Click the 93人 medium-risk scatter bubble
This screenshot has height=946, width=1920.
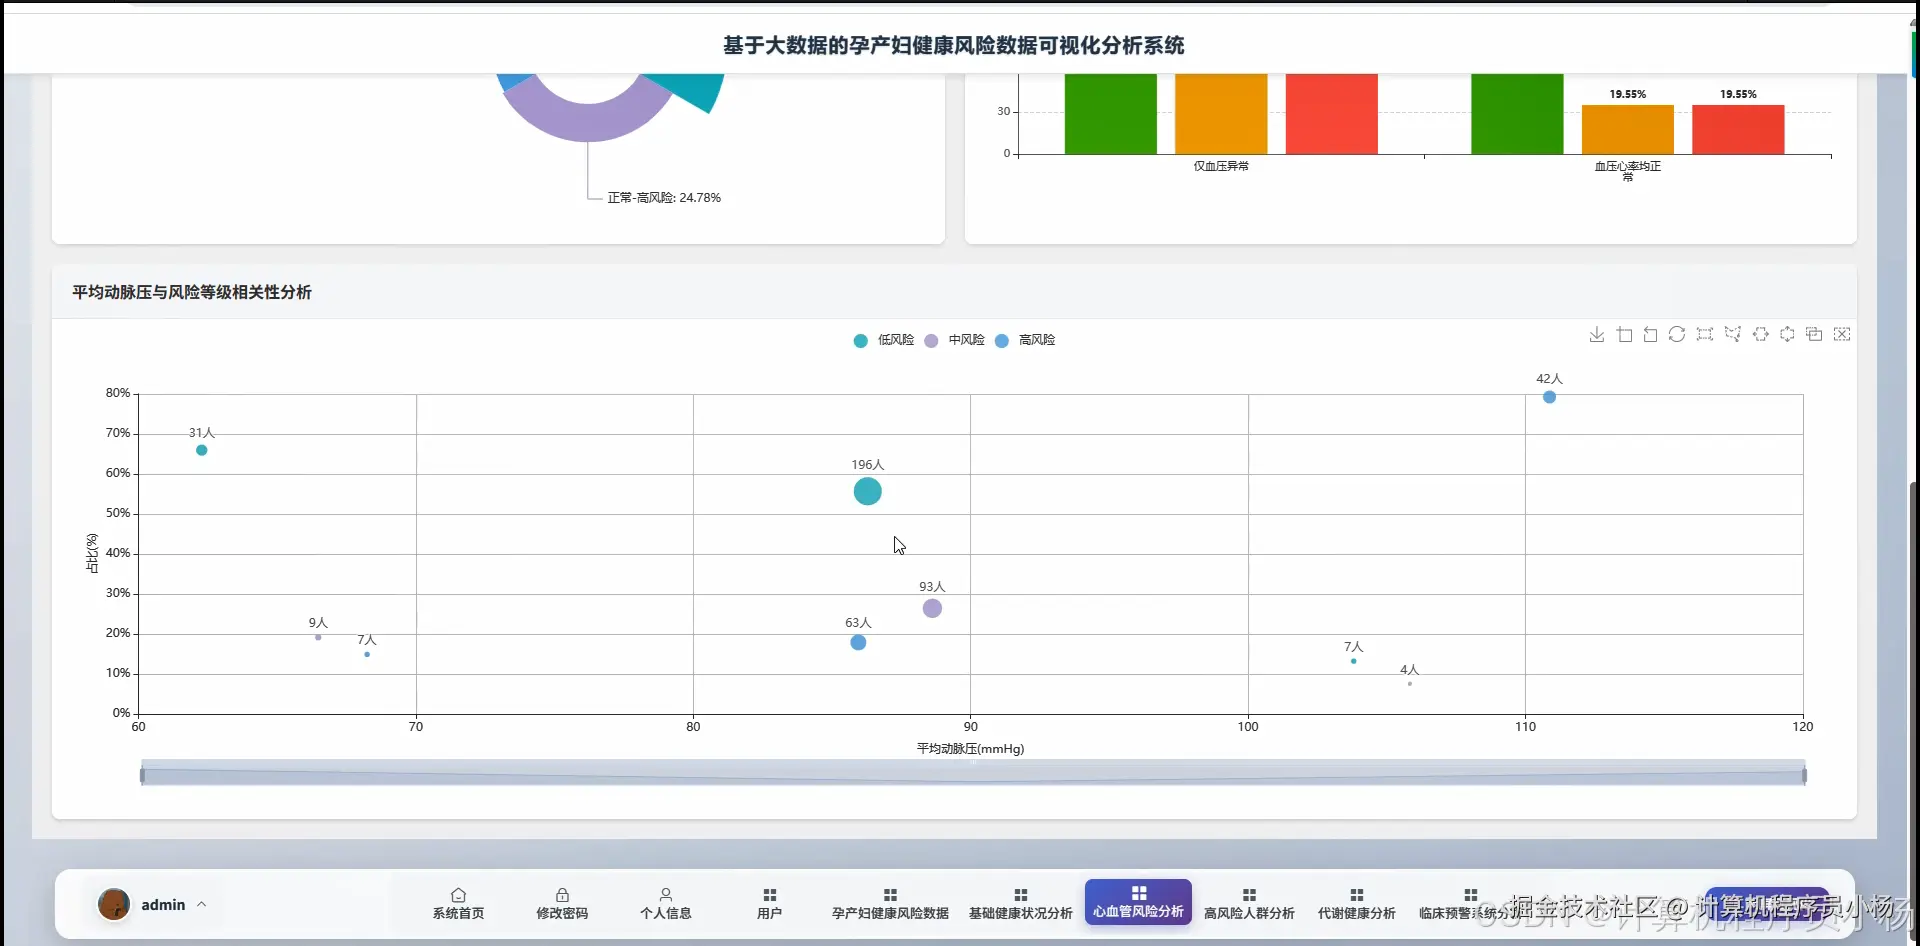tap(932, 608)
